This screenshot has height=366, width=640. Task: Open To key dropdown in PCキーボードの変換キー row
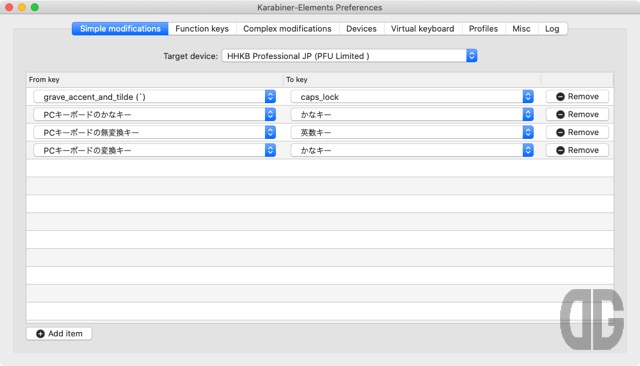(x=412, y=151)
